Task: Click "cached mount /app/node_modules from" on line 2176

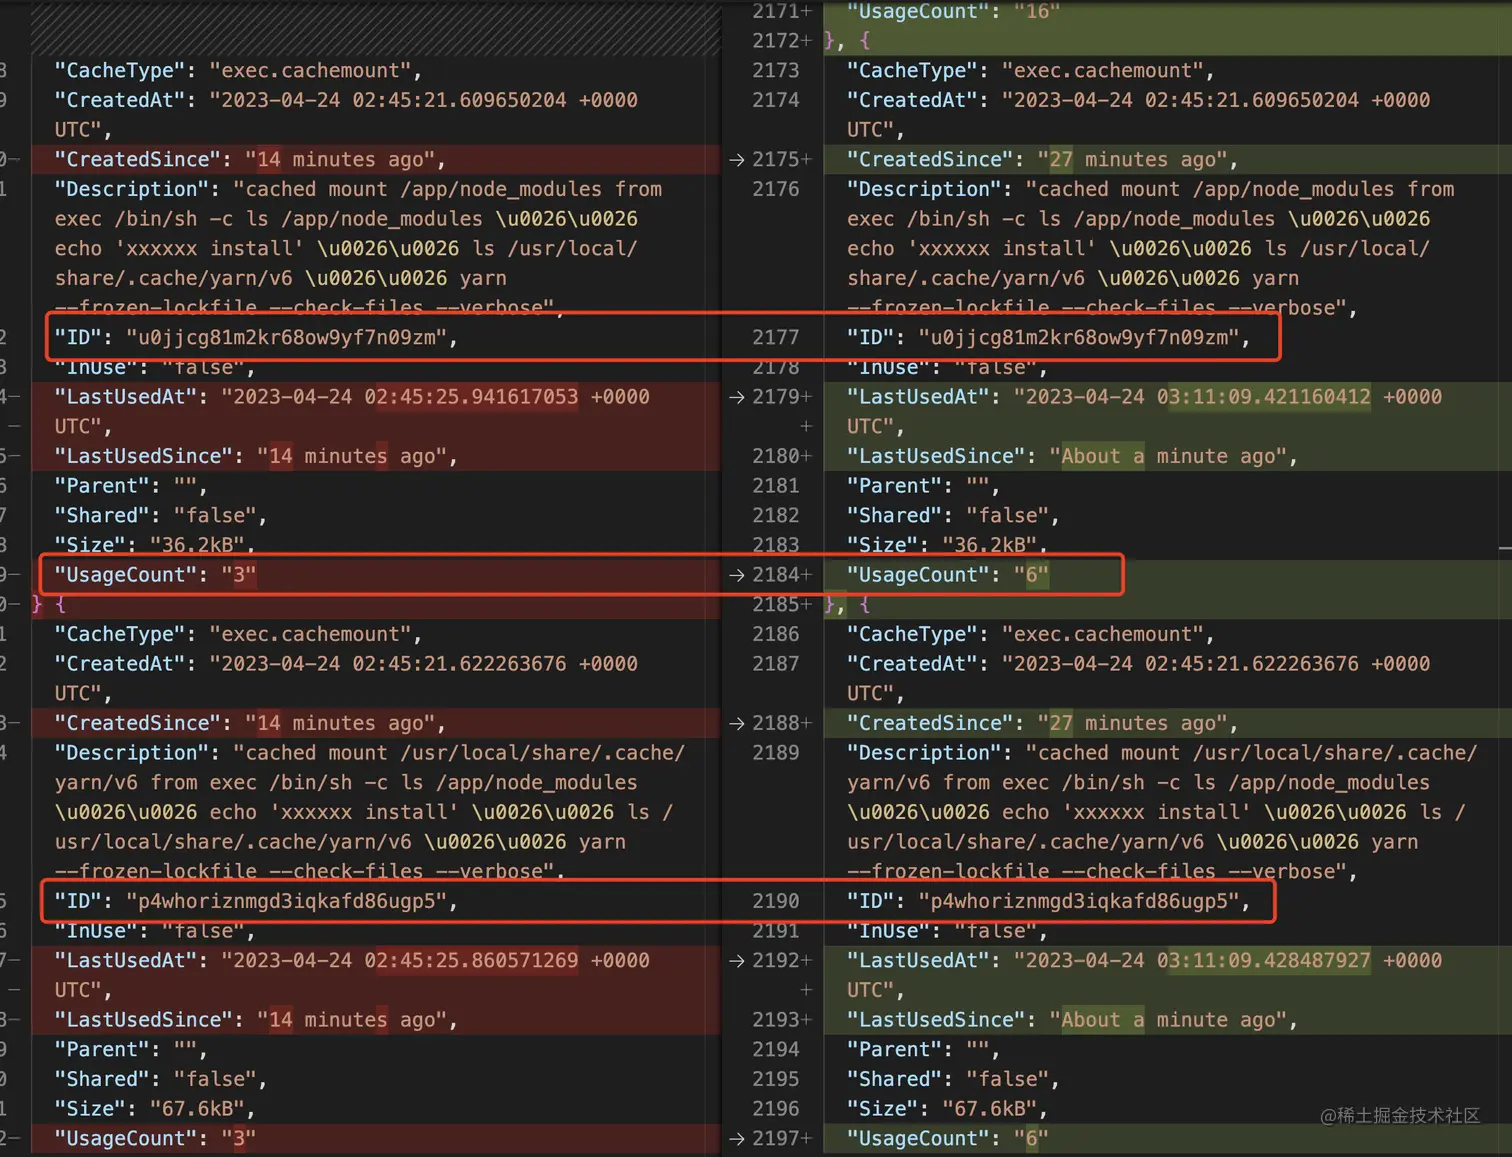Action: click(1241, 189)
